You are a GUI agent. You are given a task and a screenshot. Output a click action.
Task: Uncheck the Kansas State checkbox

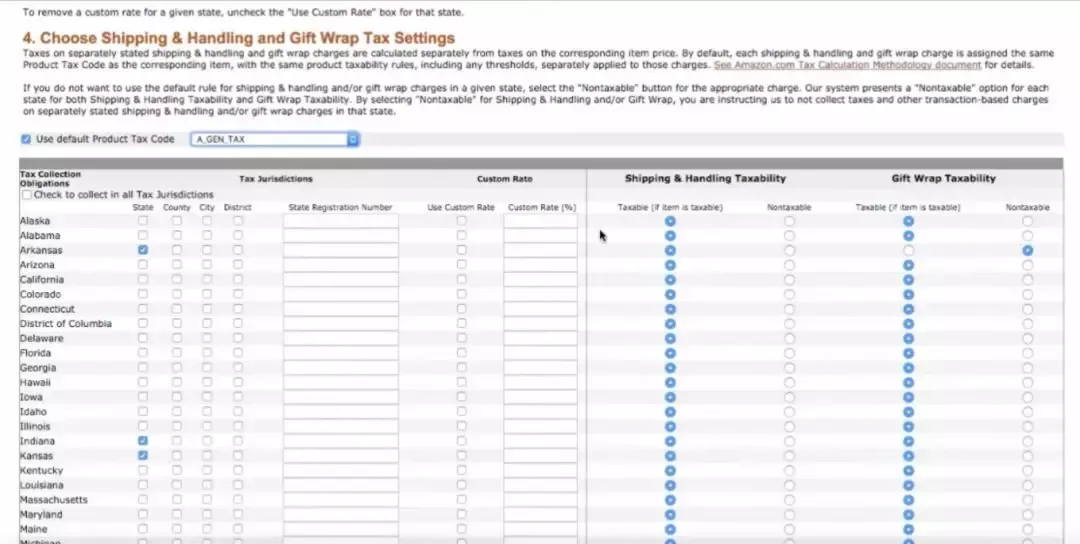pos(143,455)
